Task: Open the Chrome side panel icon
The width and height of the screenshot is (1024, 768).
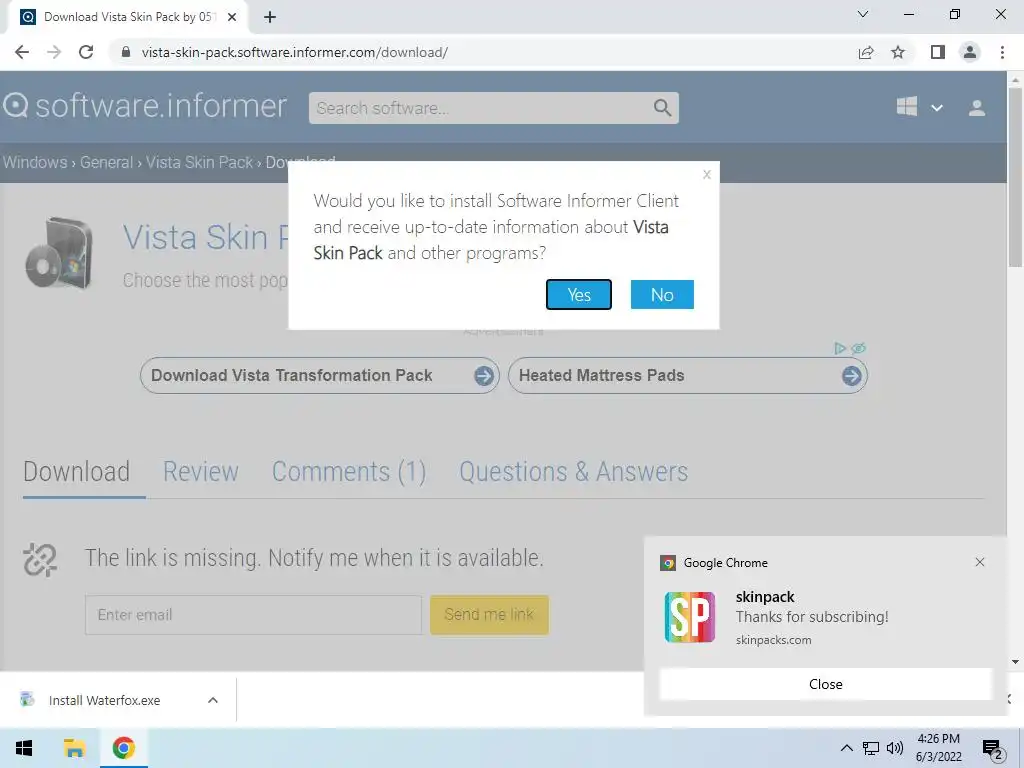Action: click(x=938, y=52)
